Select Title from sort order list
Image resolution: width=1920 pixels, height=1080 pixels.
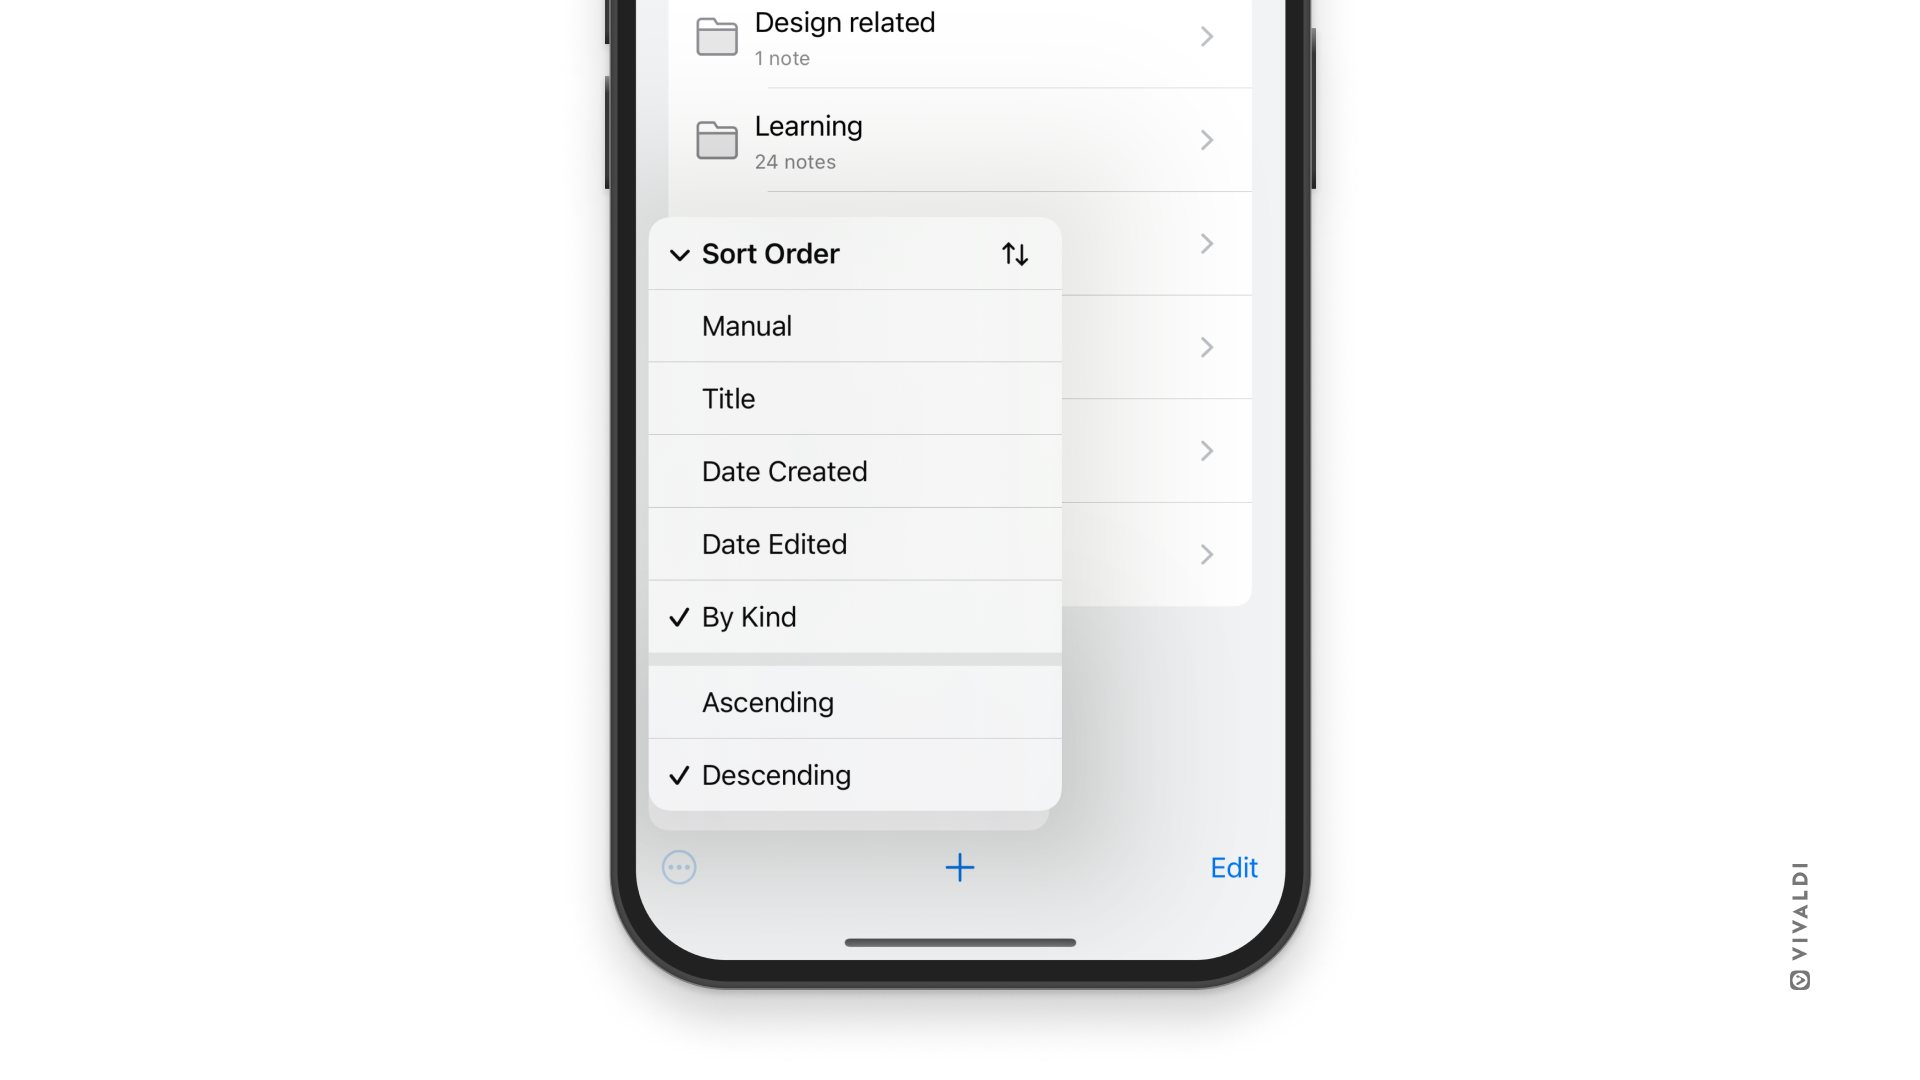[x=855, y=398]
